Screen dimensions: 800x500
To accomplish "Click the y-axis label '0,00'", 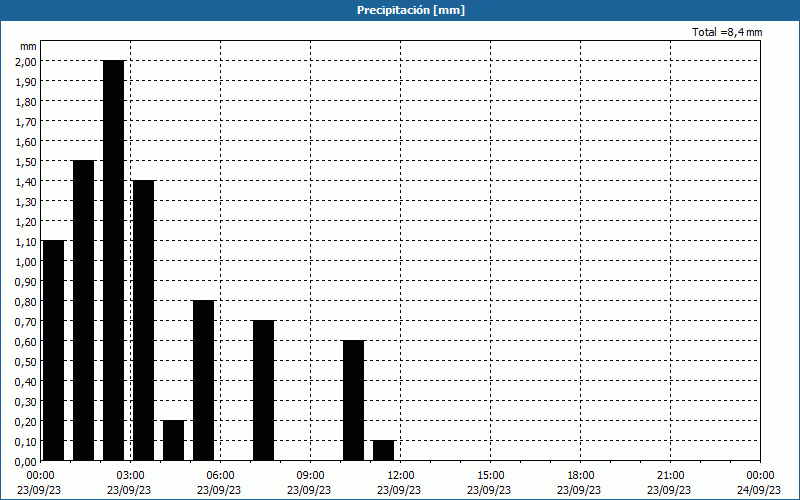I will (x=28, y=462).
